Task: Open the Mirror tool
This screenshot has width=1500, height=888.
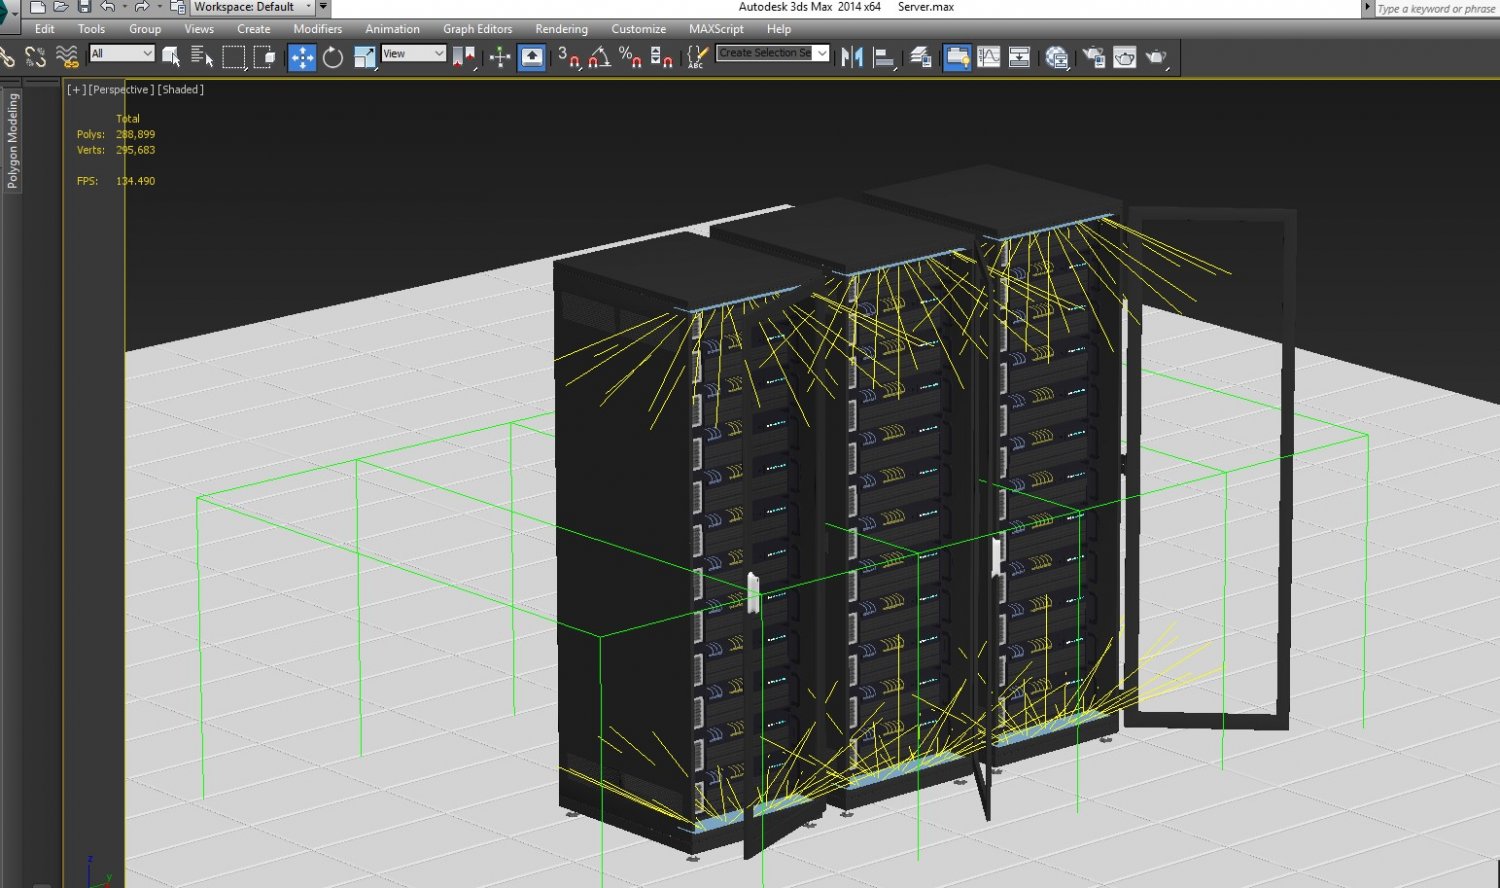Action: coord(852,57)
